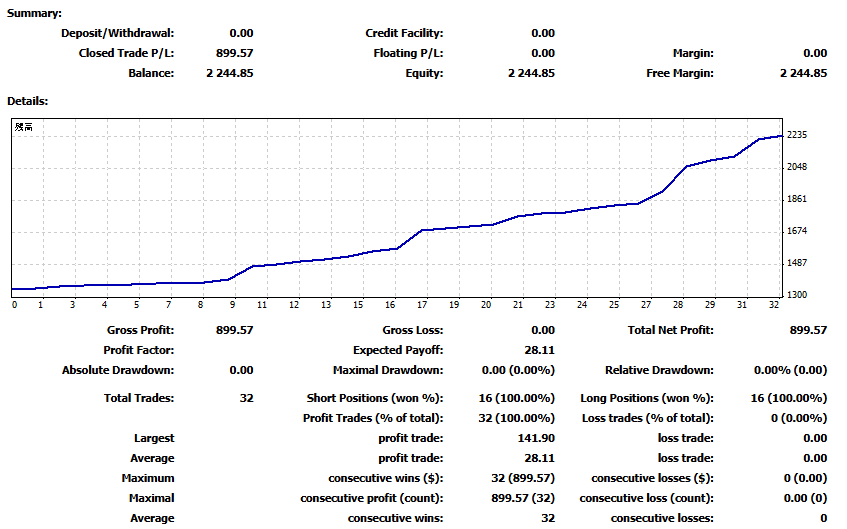Screen dimensions: 847x529
Task: Select Largest profit trade value 141.90
Action: (536, 438)
